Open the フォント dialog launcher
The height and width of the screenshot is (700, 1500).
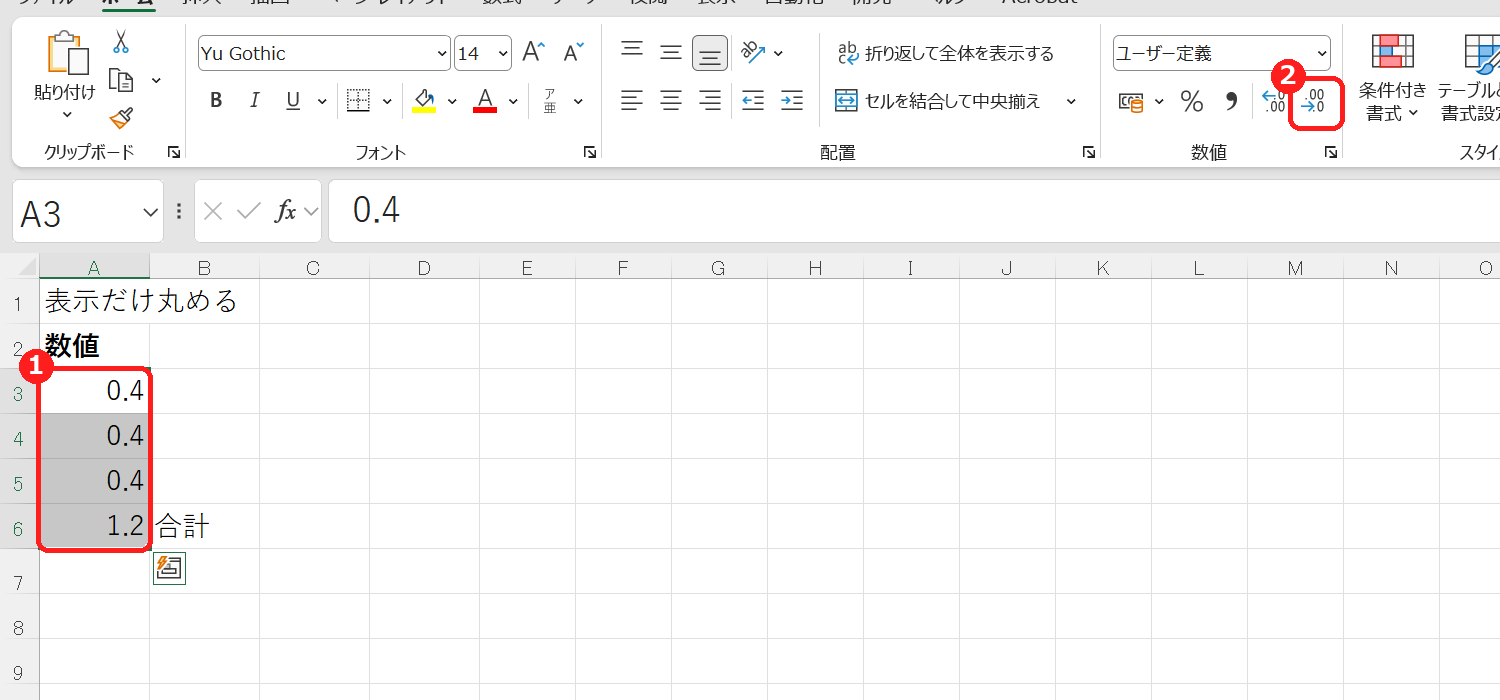coord(590,152)
